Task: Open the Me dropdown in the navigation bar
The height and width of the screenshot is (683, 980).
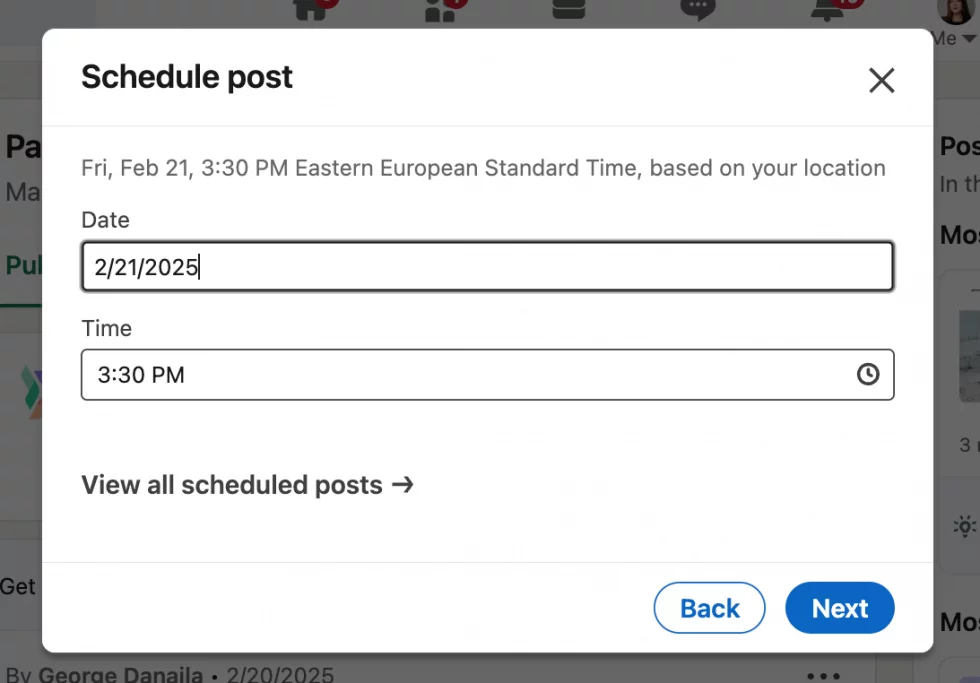Action: coord(955,38)
